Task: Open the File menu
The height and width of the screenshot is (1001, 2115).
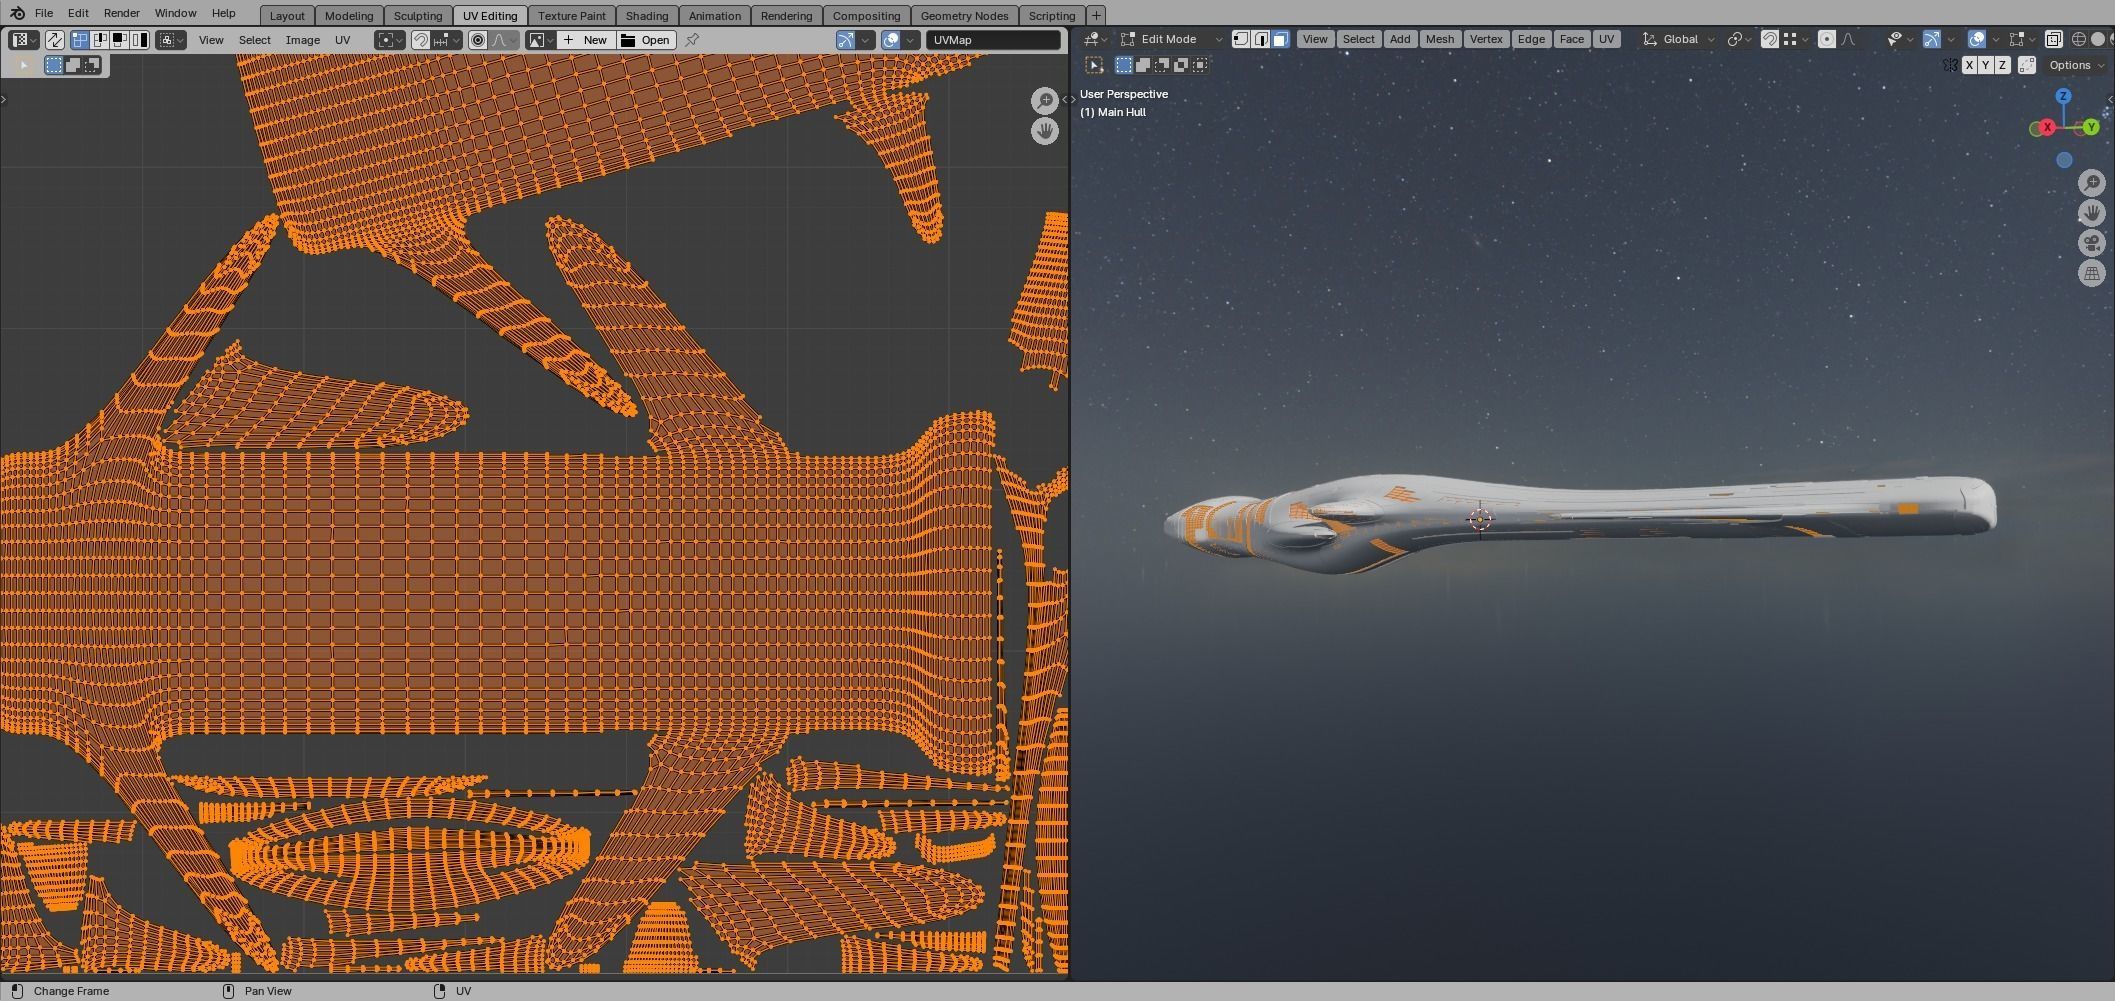Action: (44, 13)
